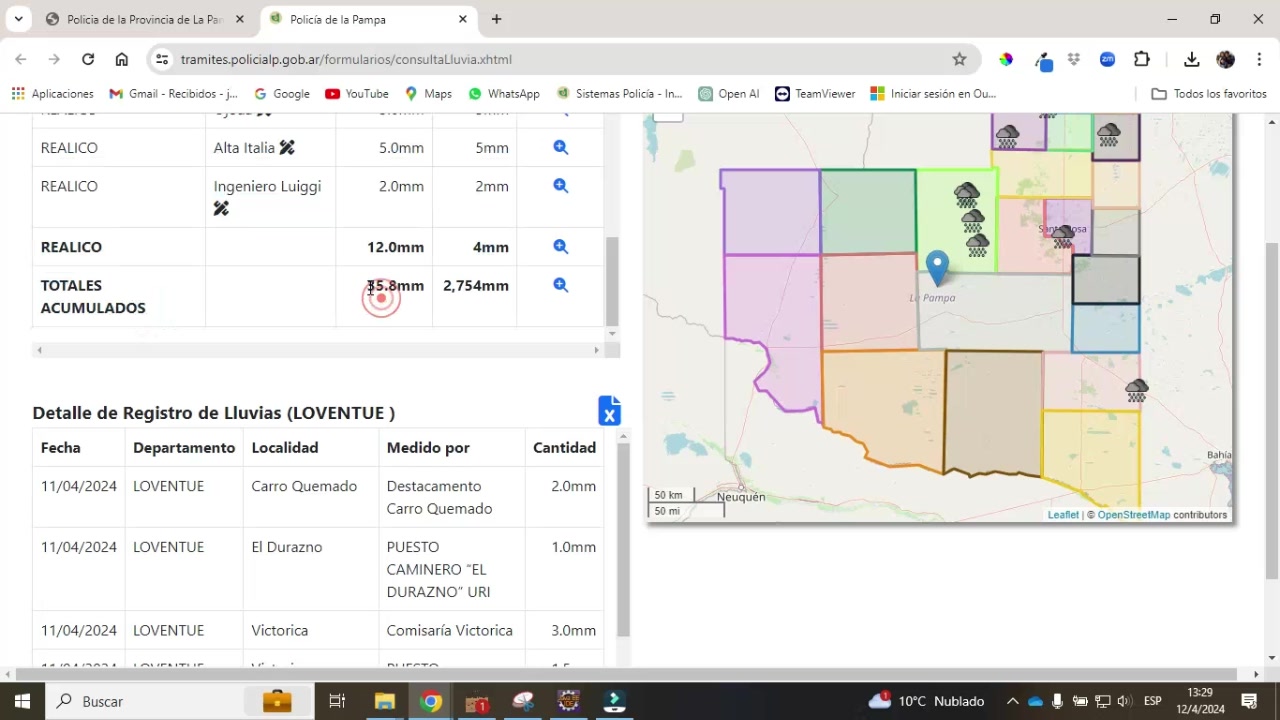Open Google bookmark

(x=282, y=93)
